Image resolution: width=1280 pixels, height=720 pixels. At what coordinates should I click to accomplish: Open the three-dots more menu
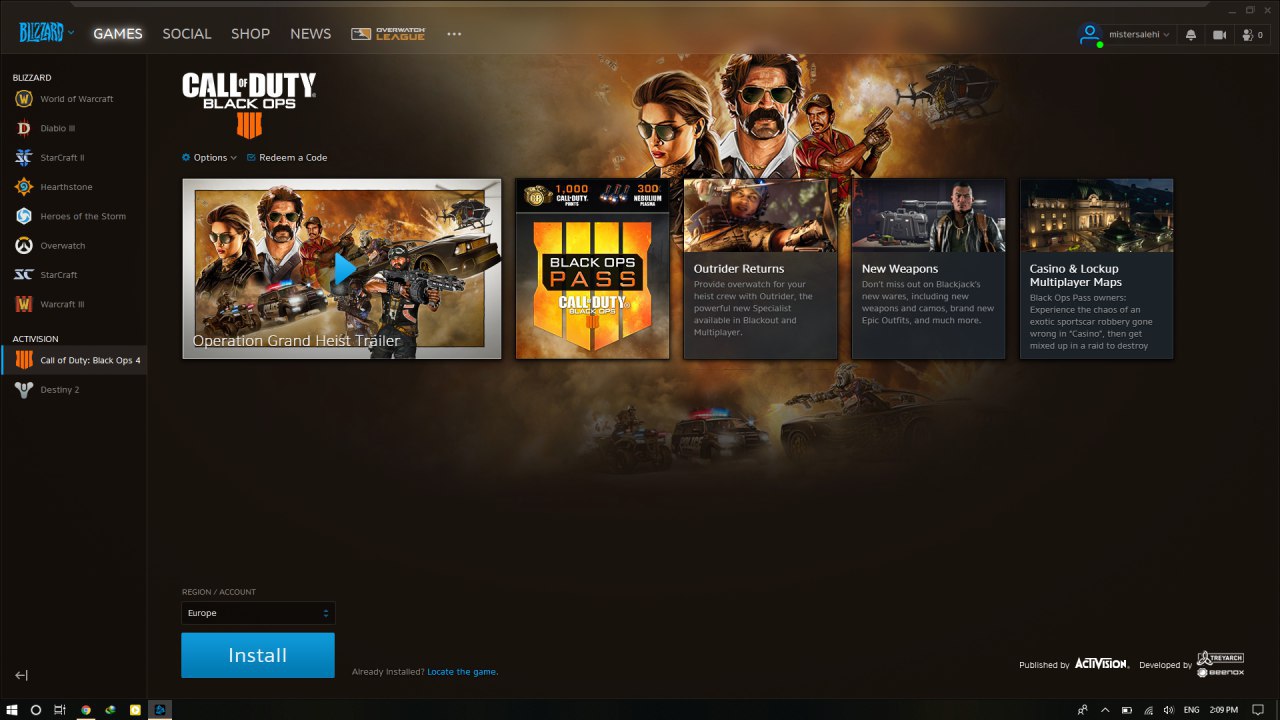click(454, 34)
